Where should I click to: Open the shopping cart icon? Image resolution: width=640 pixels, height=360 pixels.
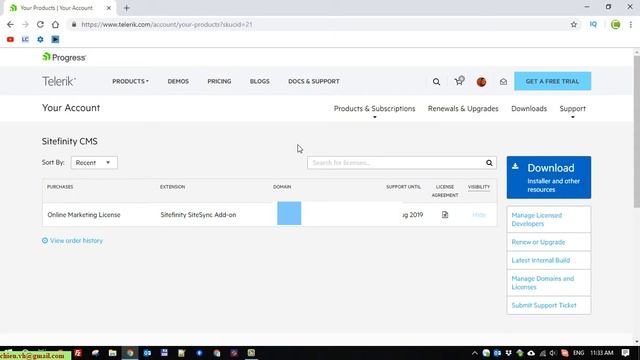coord(459,81)
